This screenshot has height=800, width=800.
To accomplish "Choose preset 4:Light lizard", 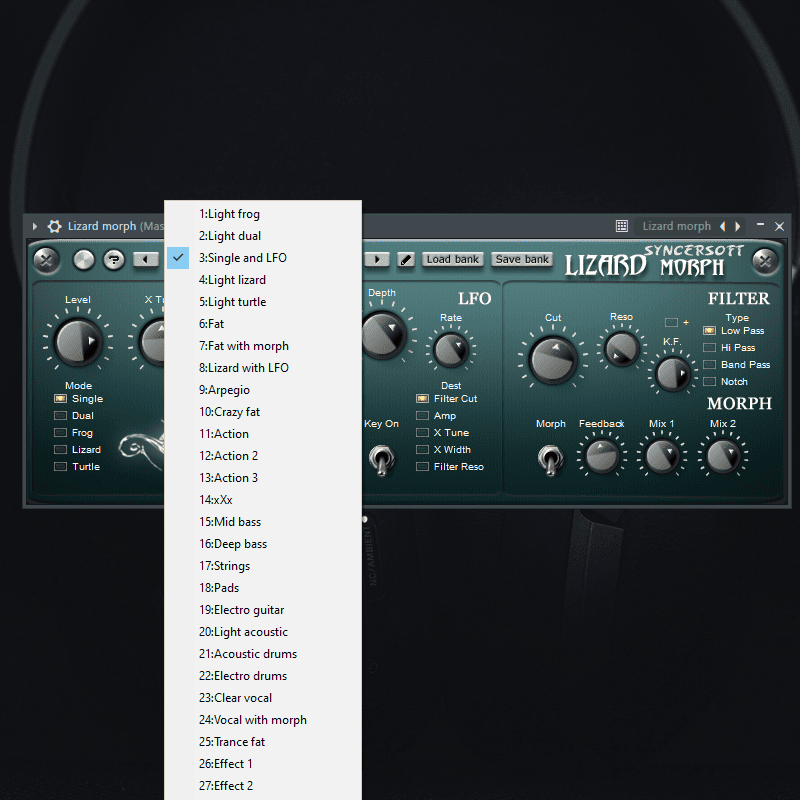I will tap(263, 280).
